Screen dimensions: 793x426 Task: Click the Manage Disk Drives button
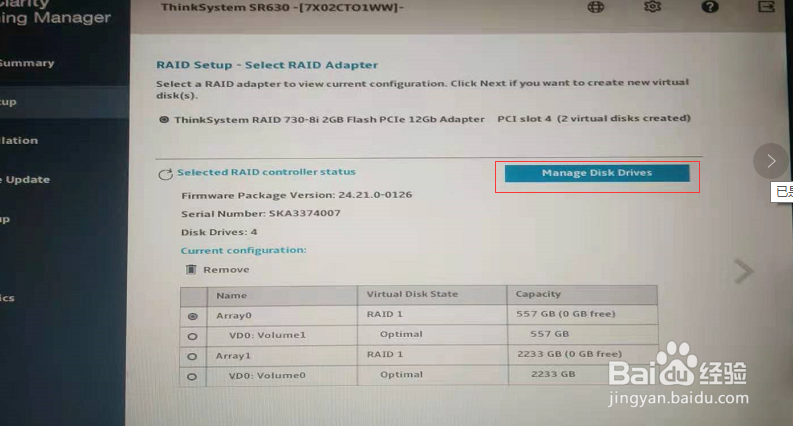tap(597, 173)
